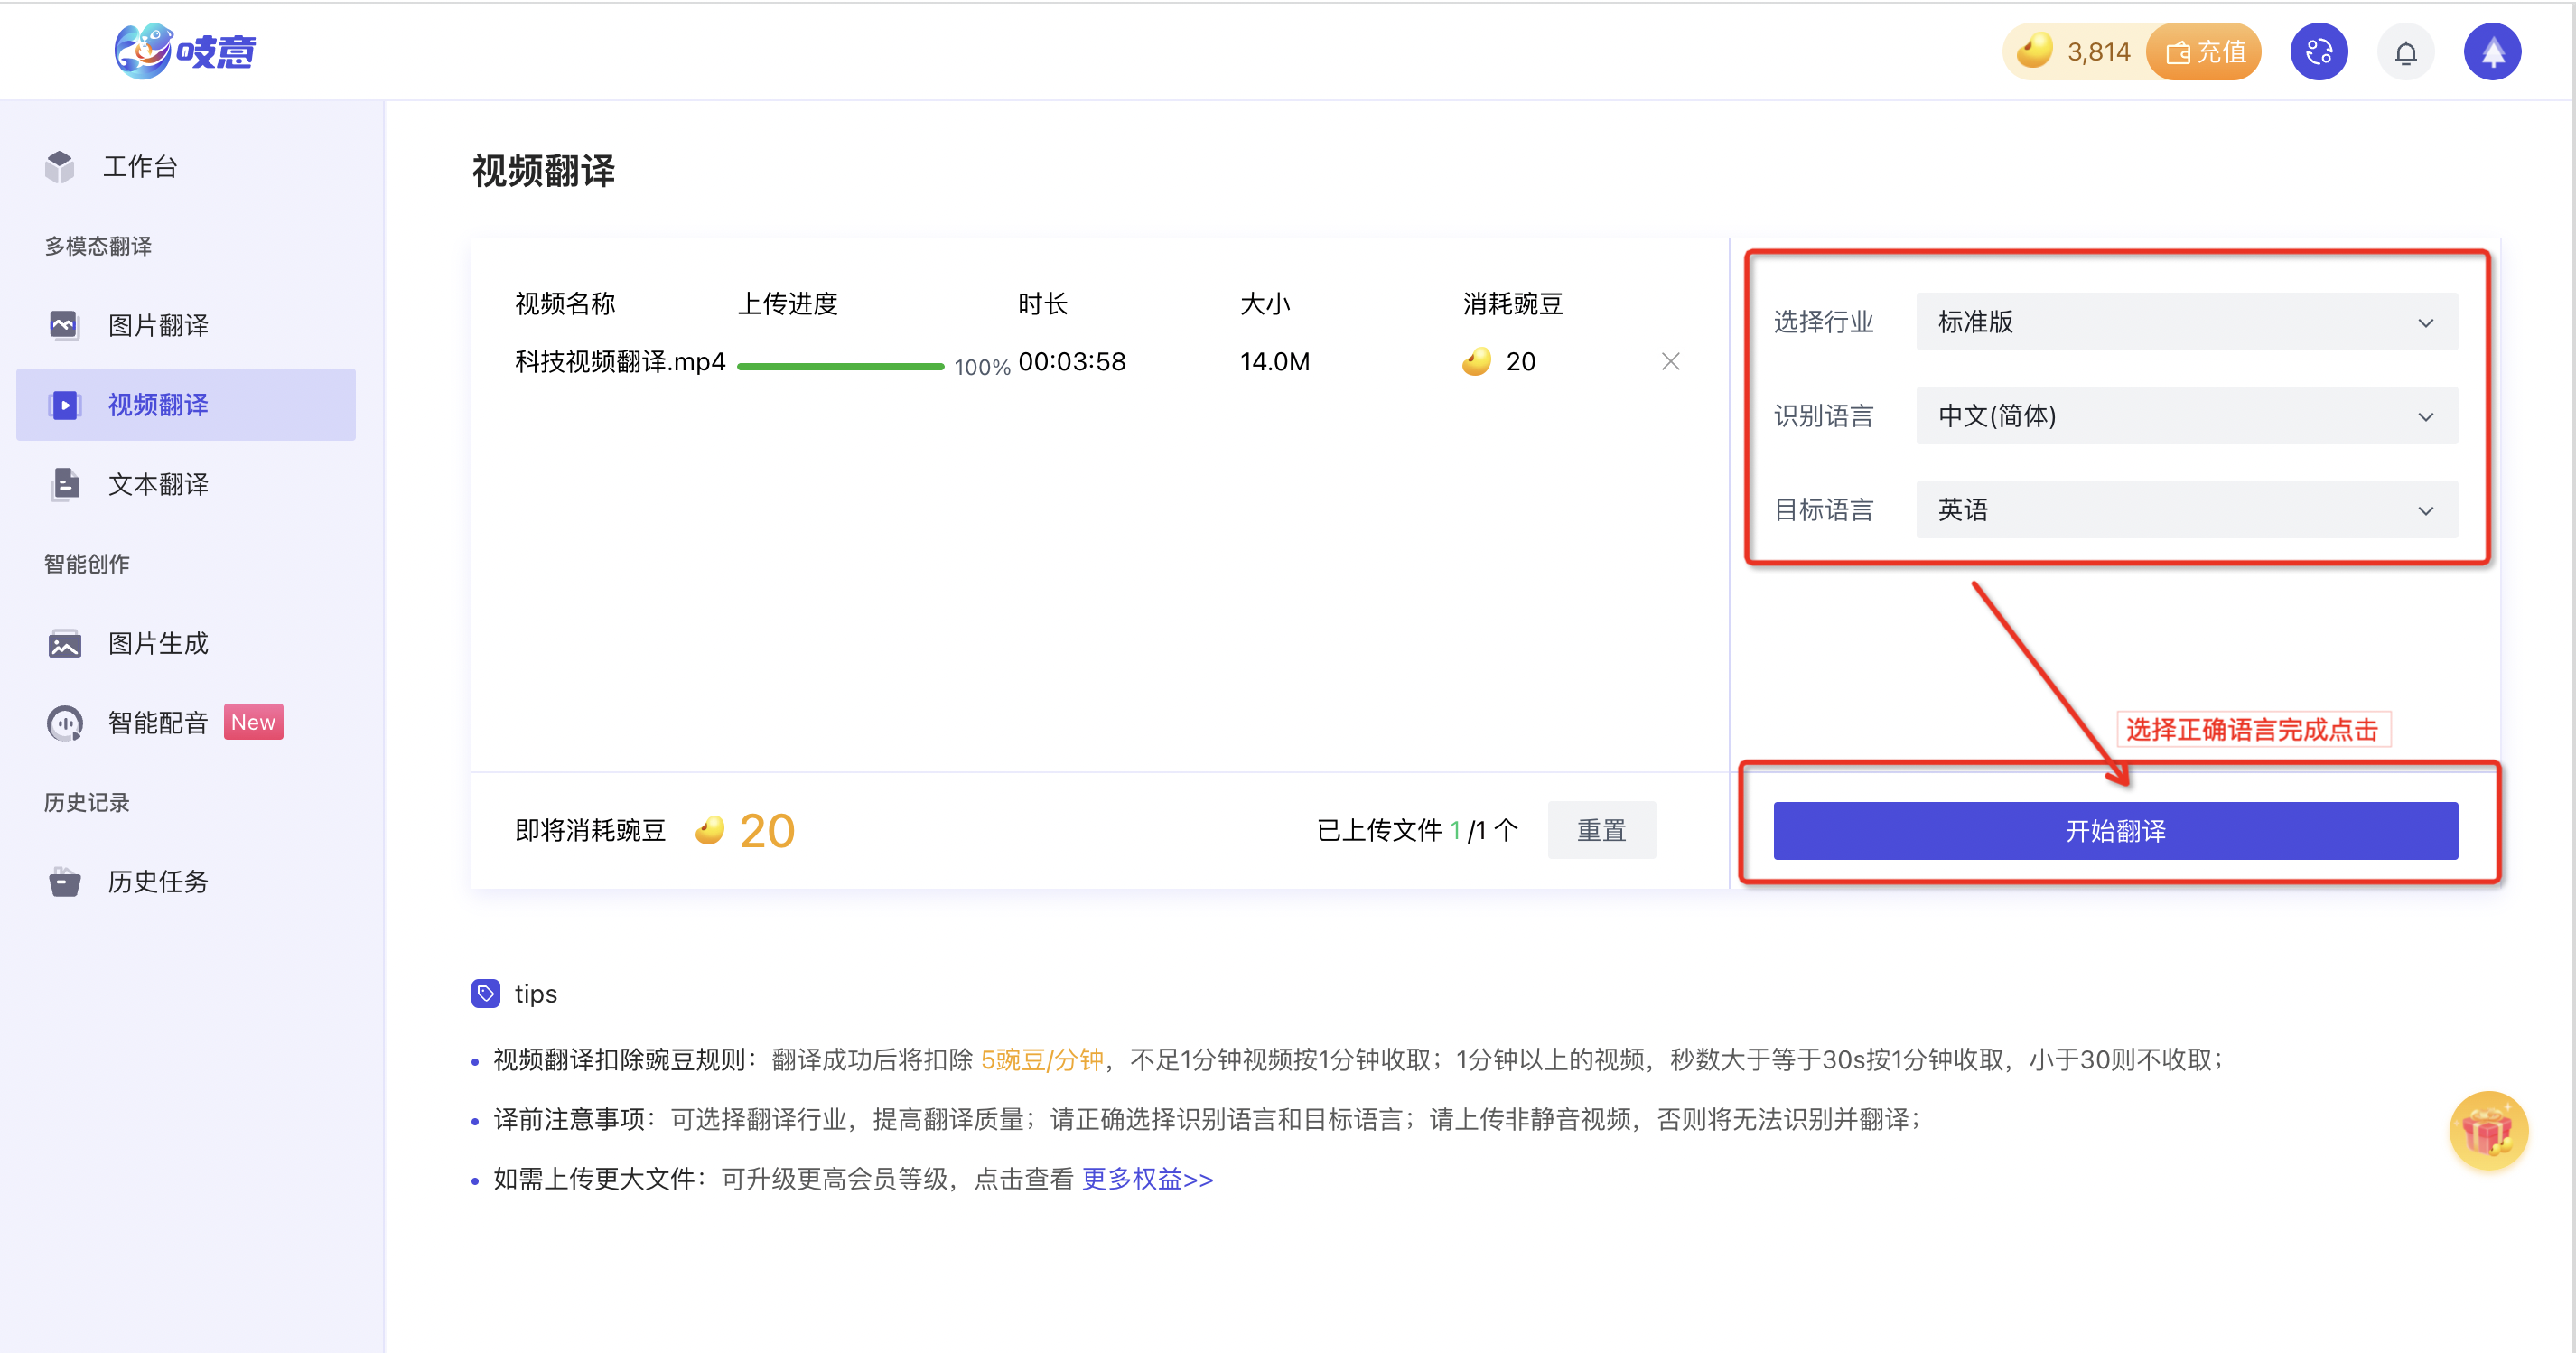Image resolution: width=2576 pixels, height=1353 pixels.
Task: Open the notification bell icon
Action: pyautogui.click(x=2405, y=52)
